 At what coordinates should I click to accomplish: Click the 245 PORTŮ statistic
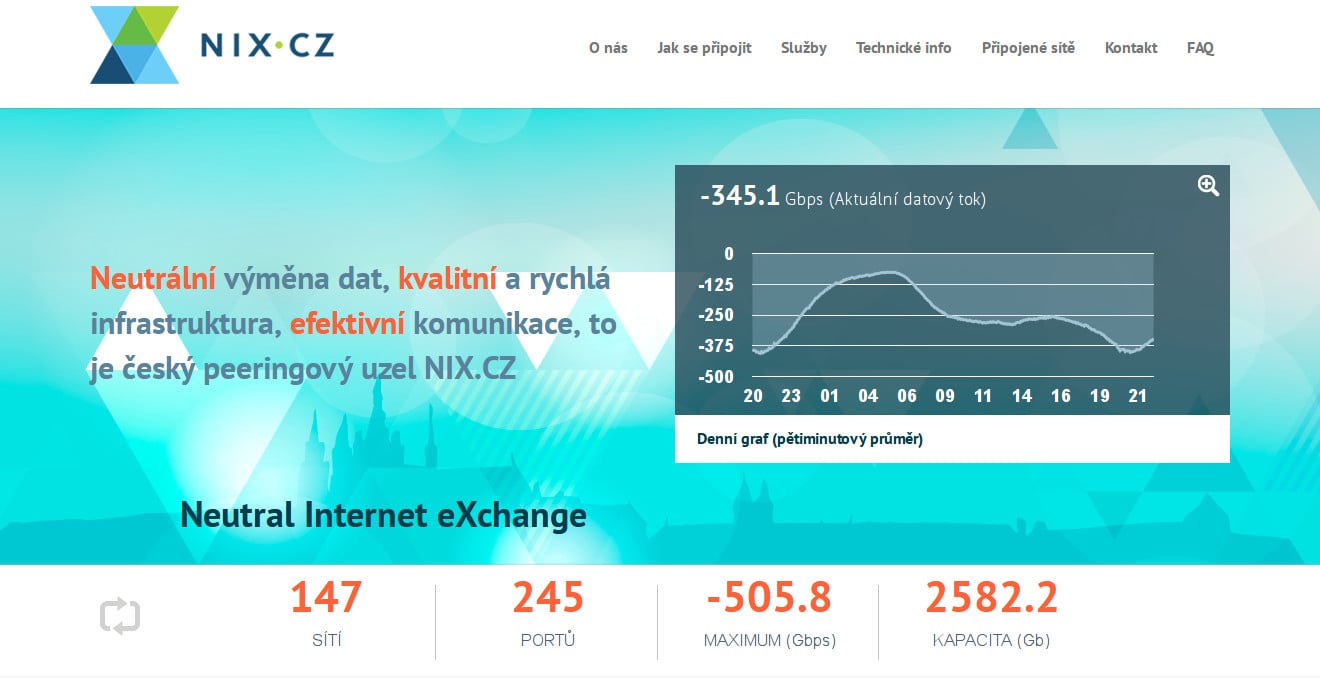(x=546, y=598)
